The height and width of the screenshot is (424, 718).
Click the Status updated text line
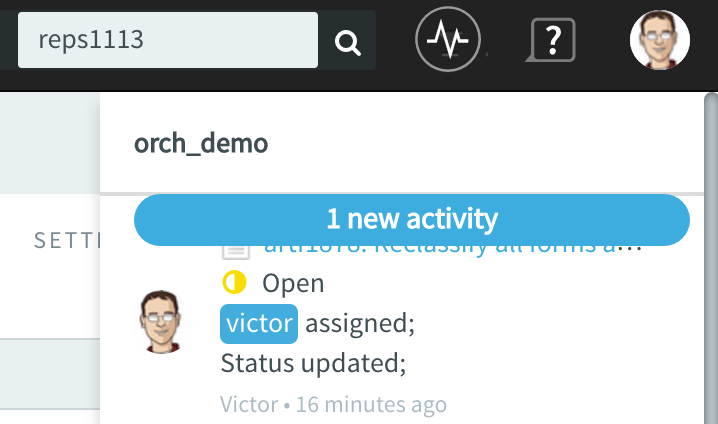click(x=313, y=364)
